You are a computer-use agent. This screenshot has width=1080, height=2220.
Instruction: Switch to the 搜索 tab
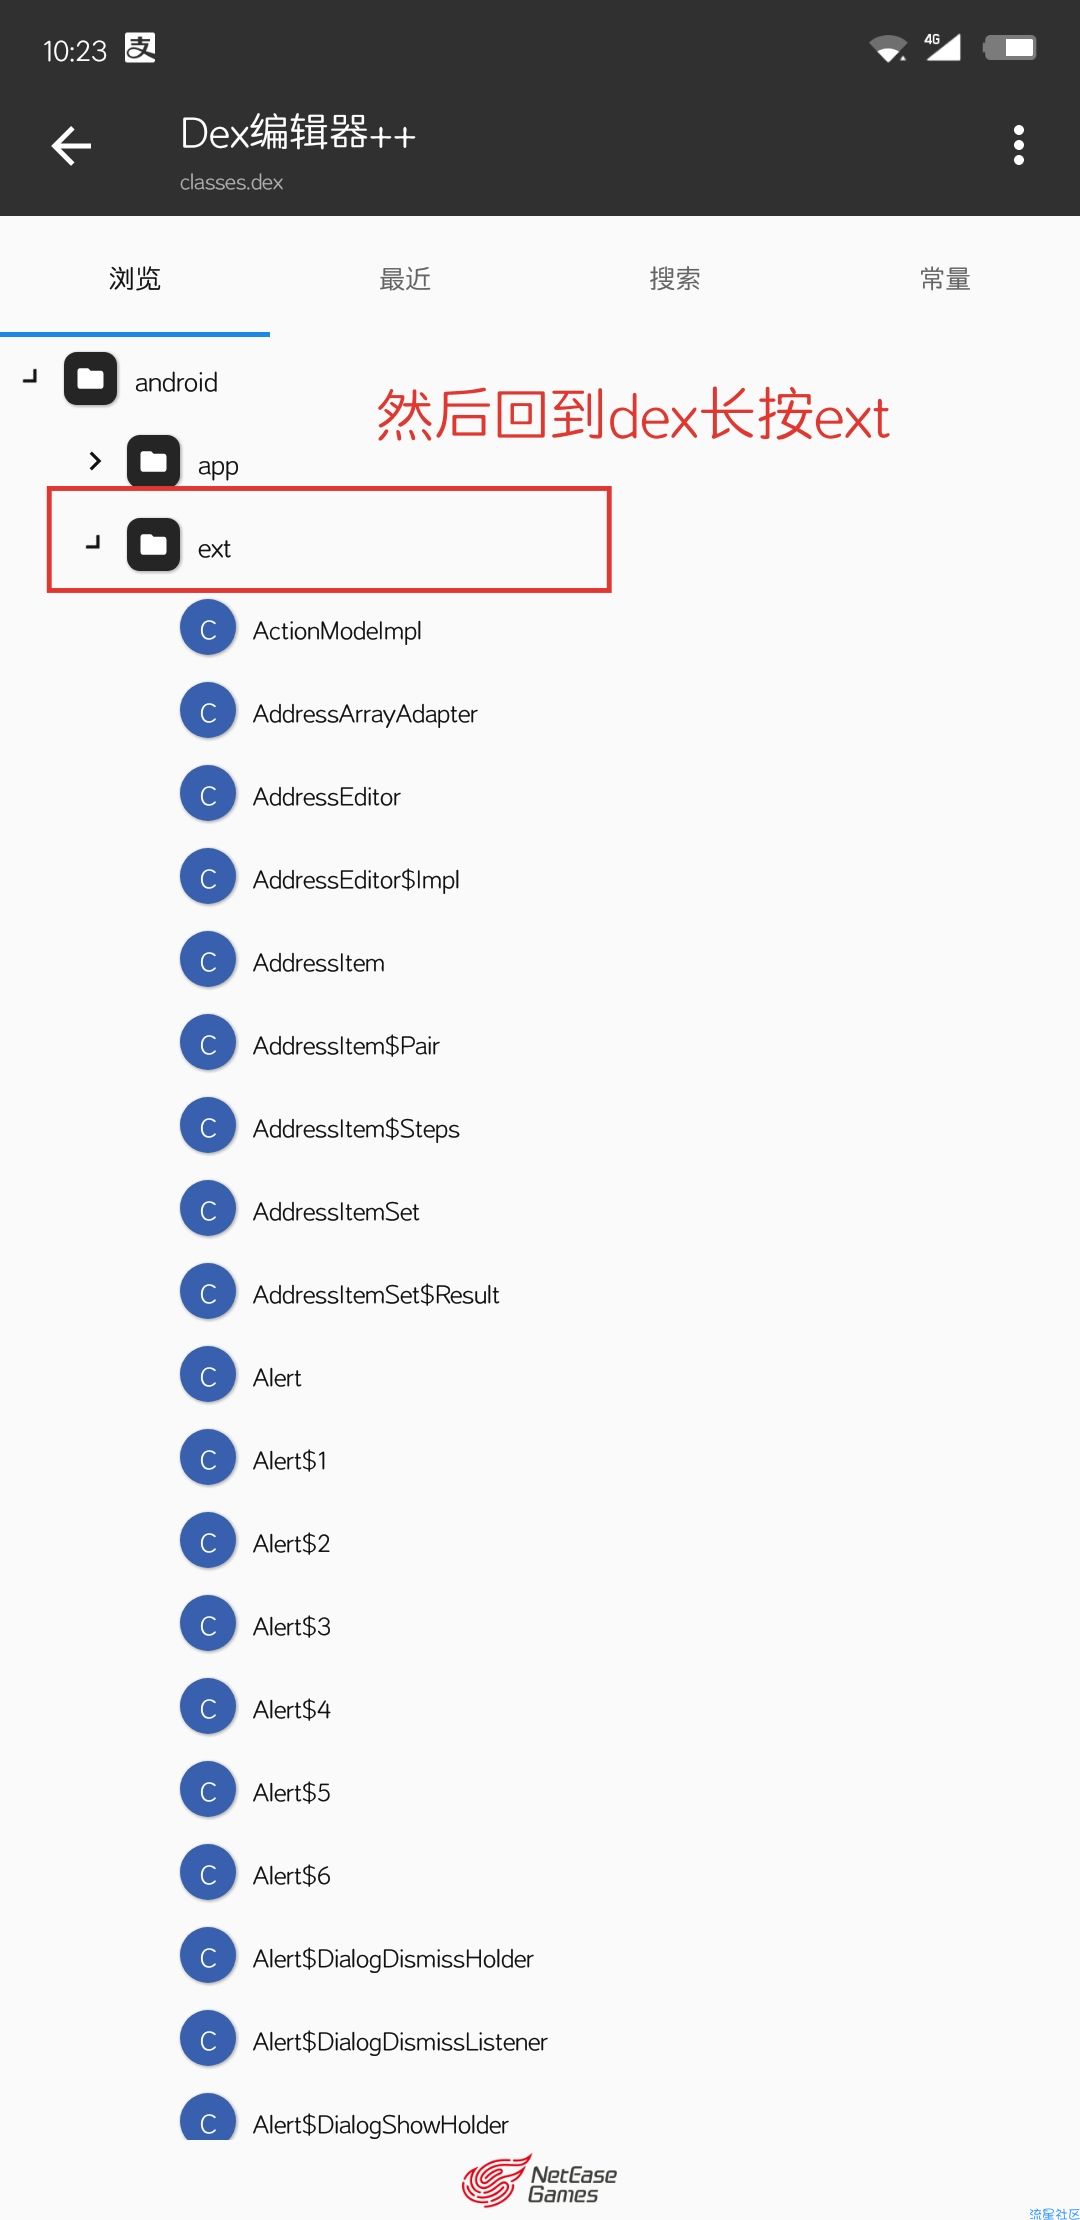(675, 279)
